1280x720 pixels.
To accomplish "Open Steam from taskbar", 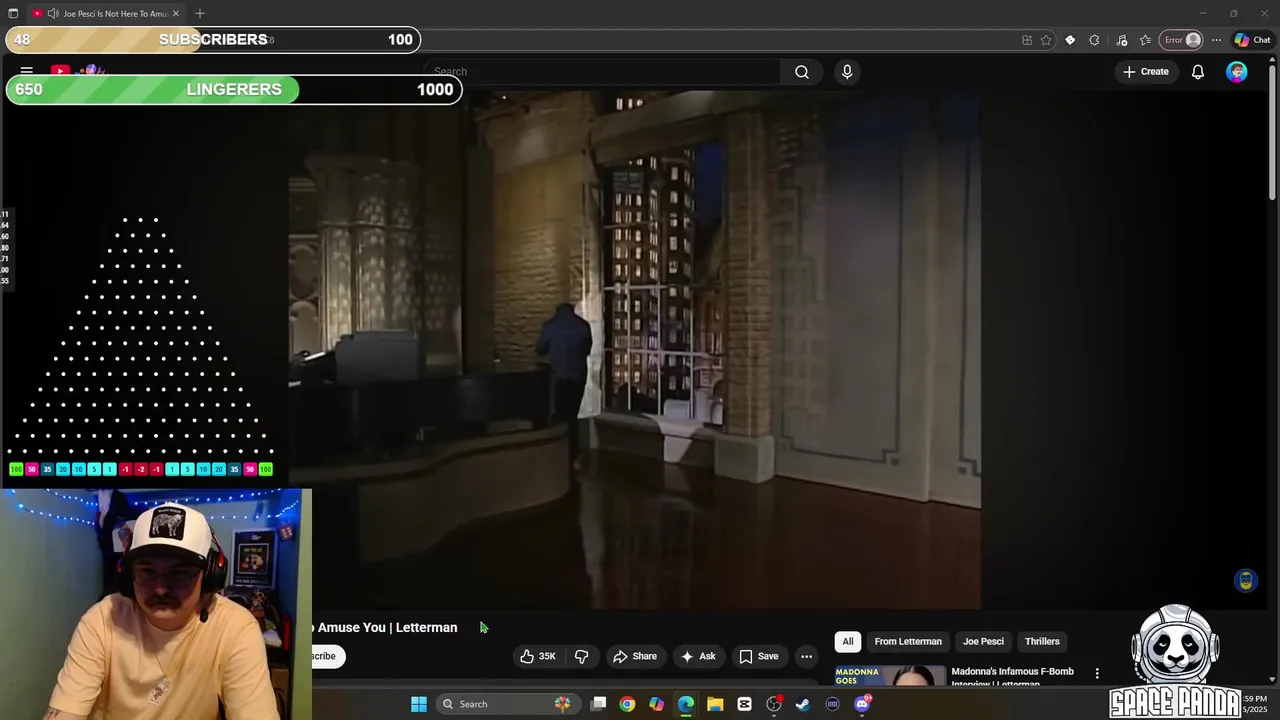I will [803, 704].
